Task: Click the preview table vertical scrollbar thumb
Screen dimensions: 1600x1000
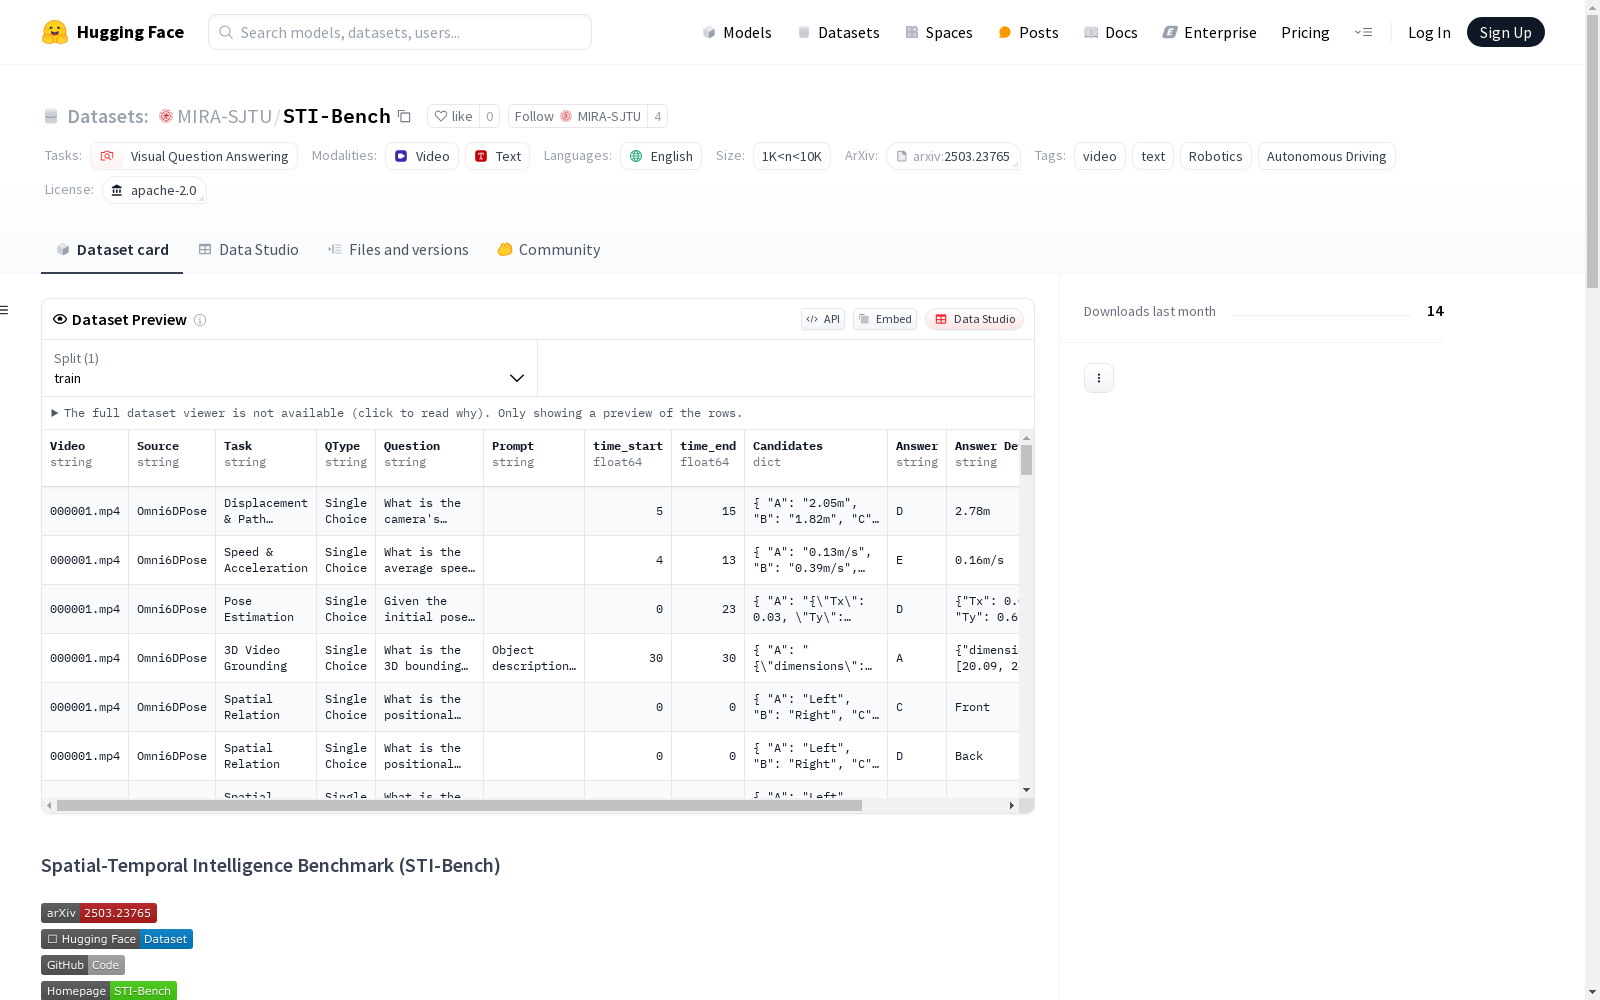Action: point(1026,460)
